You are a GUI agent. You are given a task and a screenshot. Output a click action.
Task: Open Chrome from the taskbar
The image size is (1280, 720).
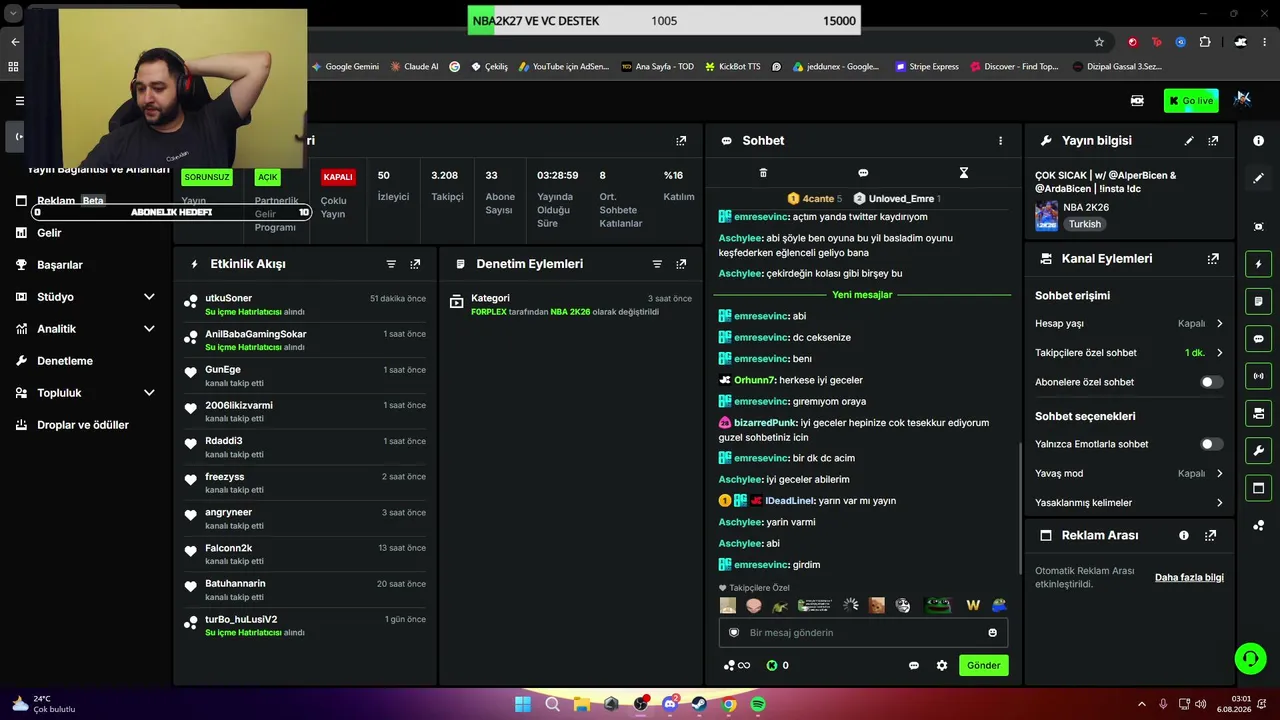click(x=729, y=704)
